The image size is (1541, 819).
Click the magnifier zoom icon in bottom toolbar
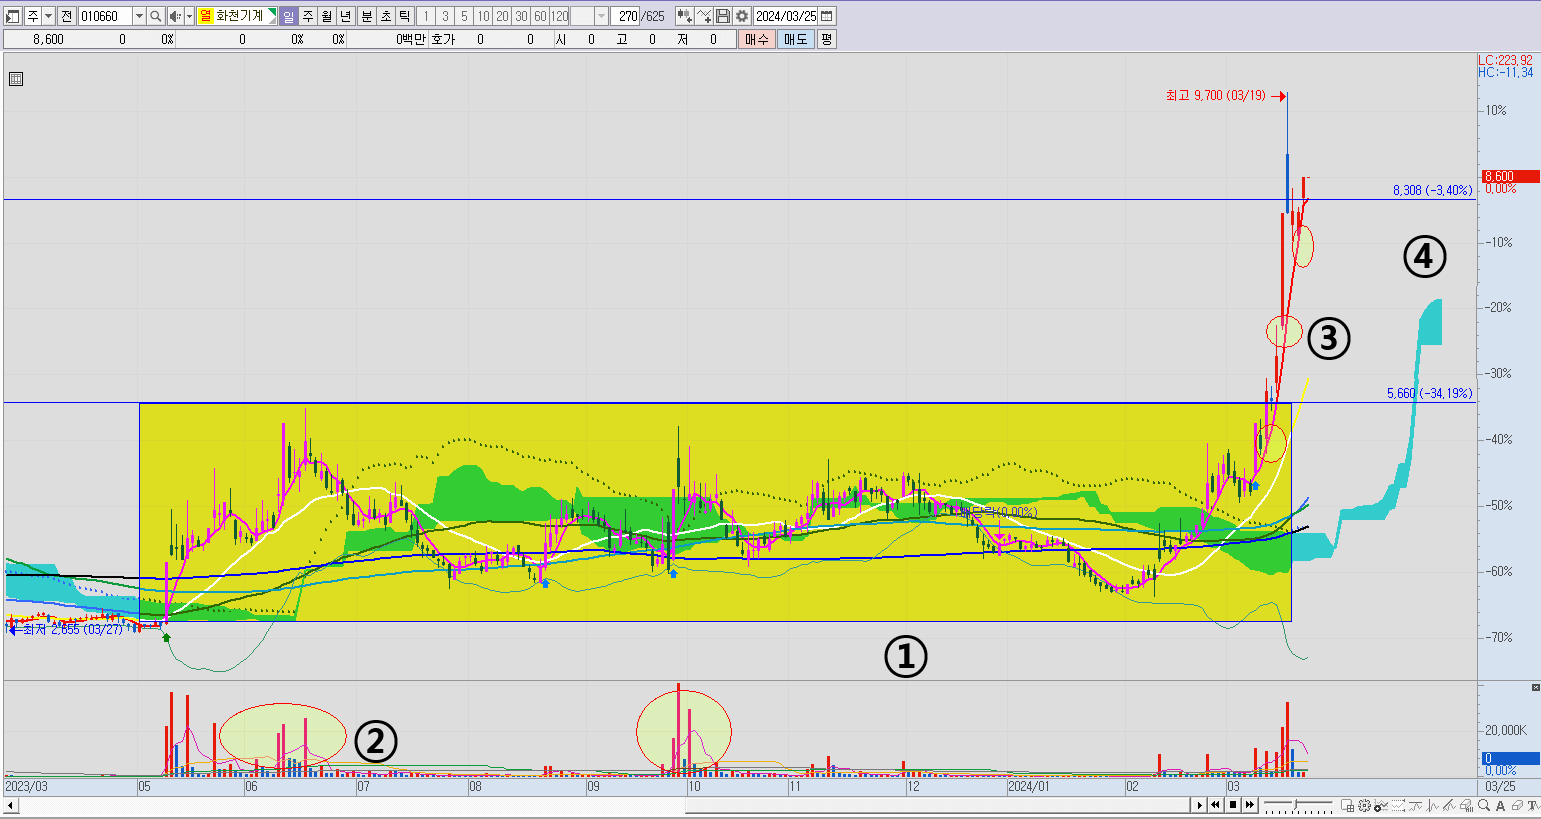pyautogui.click(x=1483, y=805)
